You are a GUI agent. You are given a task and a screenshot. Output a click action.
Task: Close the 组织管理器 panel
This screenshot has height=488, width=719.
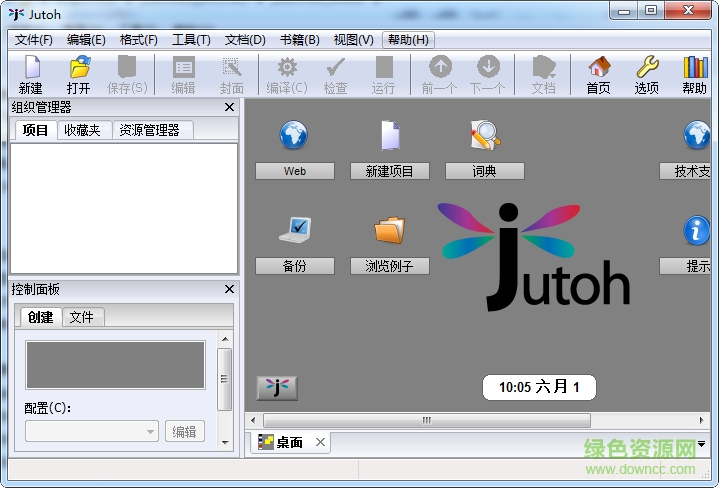[230, 107]
